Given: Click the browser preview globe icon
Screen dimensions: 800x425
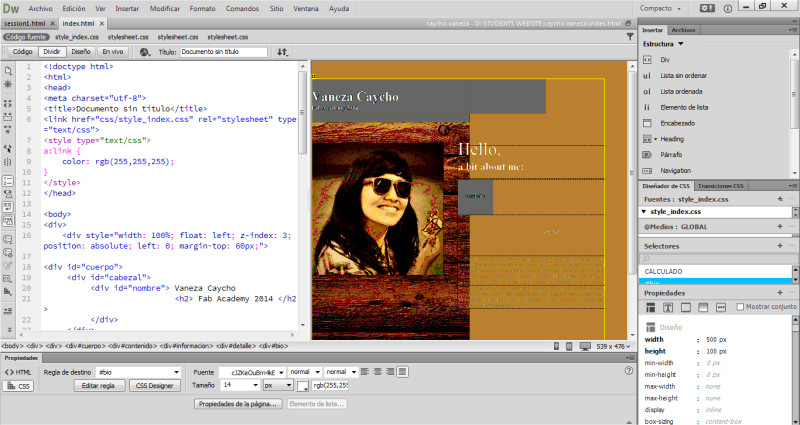Looking at the screenshot, I should click(145, 51).
